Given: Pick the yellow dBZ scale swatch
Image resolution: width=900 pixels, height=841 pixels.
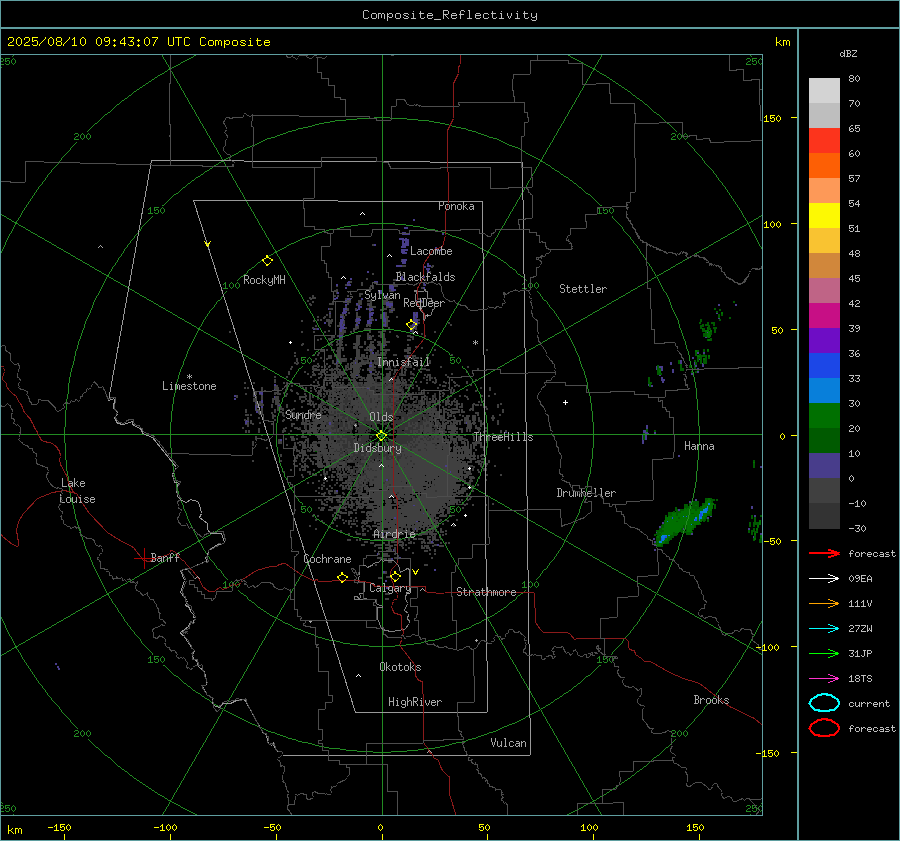Looking at the screenshot, I should [824, 216].
